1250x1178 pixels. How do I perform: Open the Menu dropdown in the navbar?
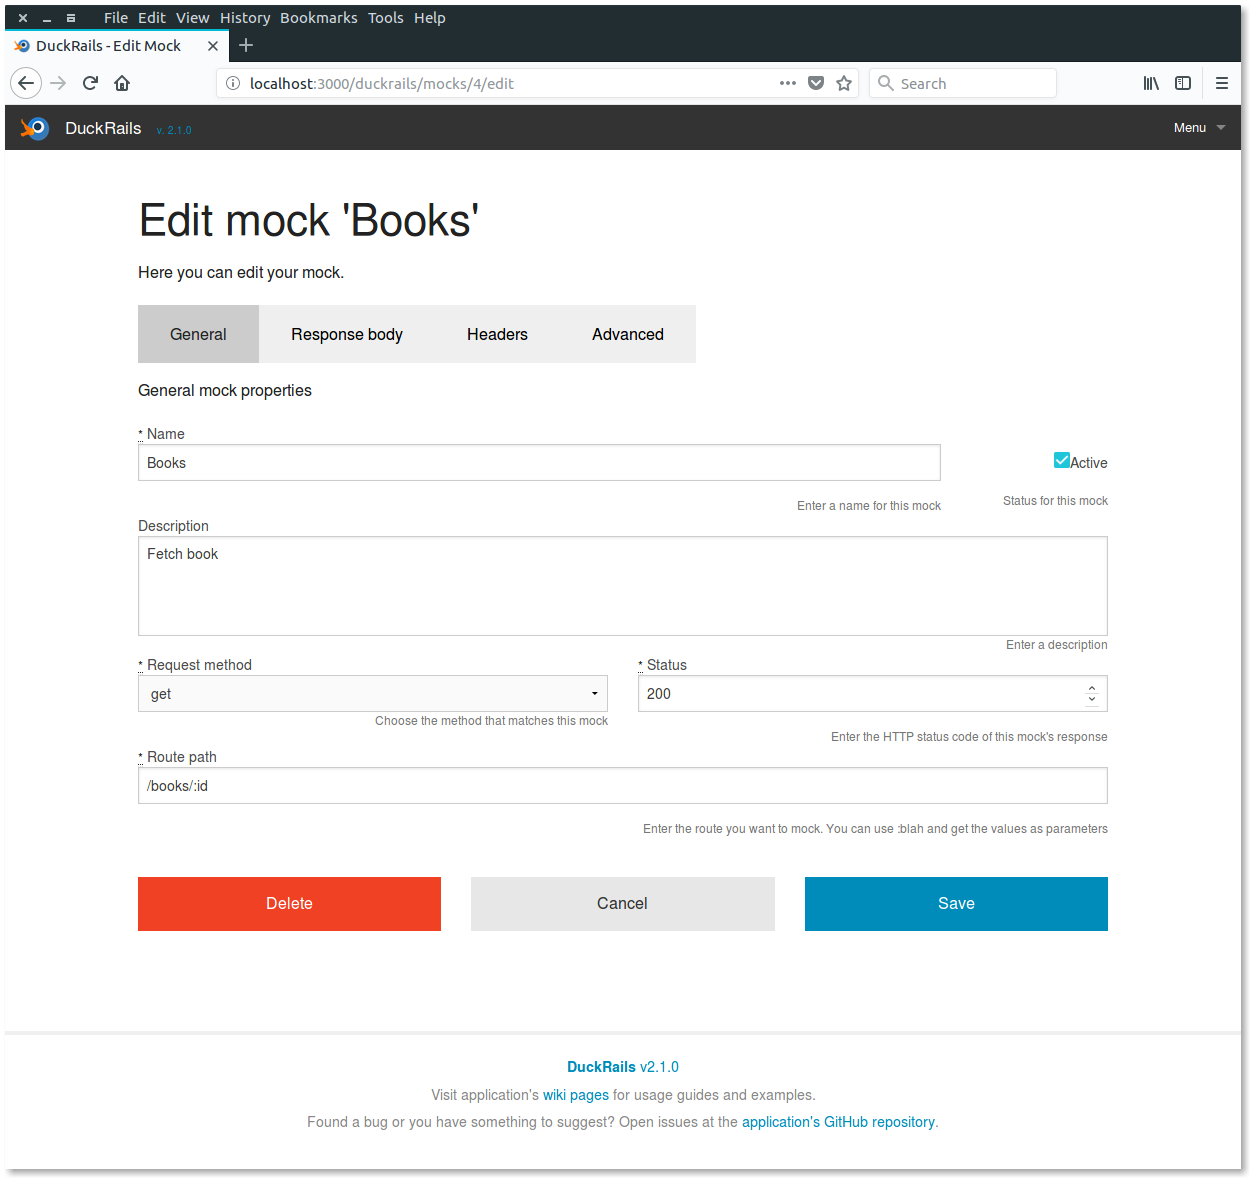point(1199,128)
